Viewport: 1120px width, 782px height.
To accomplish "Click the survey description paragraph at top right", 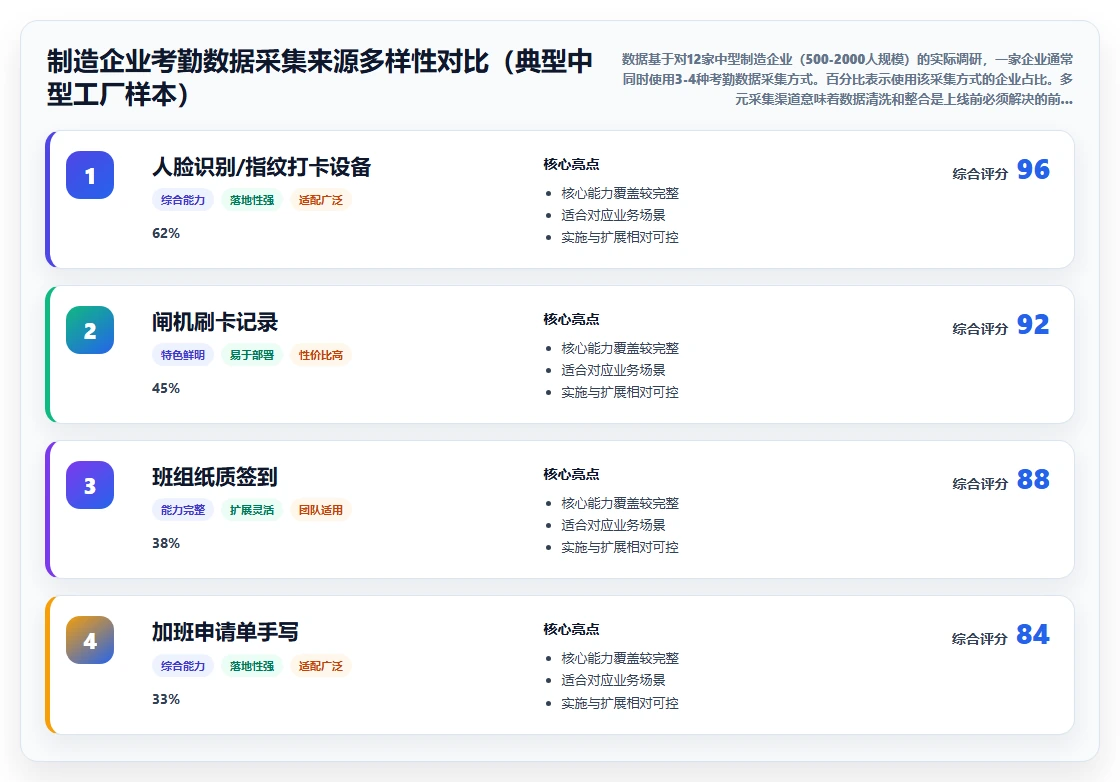I will (x=846, y=79).
